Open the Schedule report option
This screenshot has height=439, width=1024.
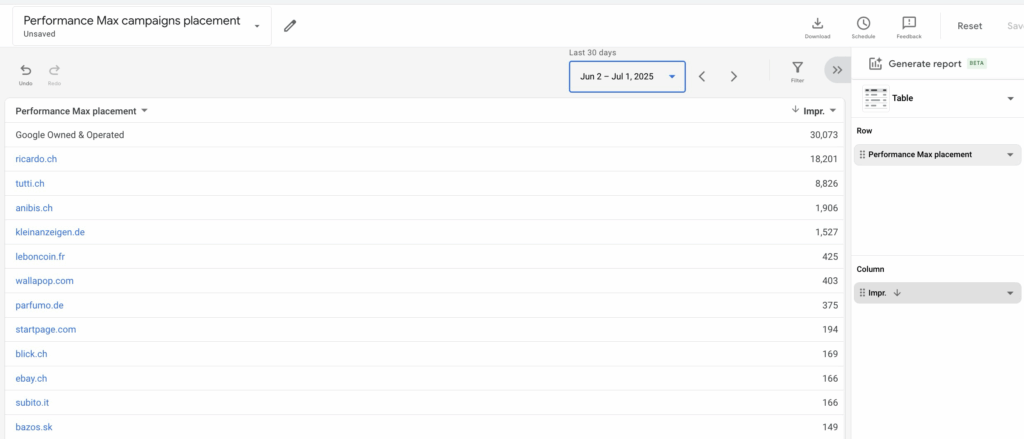click(x=862, y=27)
